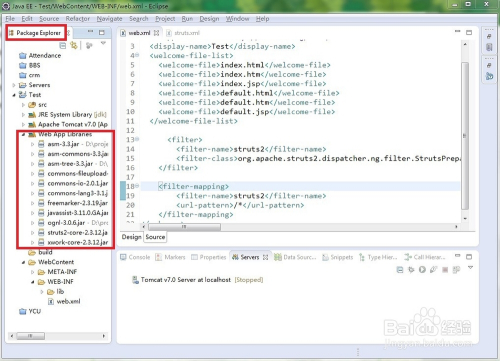This screenshot has width=500, height=361.
Task: Collapse Web App Libraries node
Action: click(23, 134)
